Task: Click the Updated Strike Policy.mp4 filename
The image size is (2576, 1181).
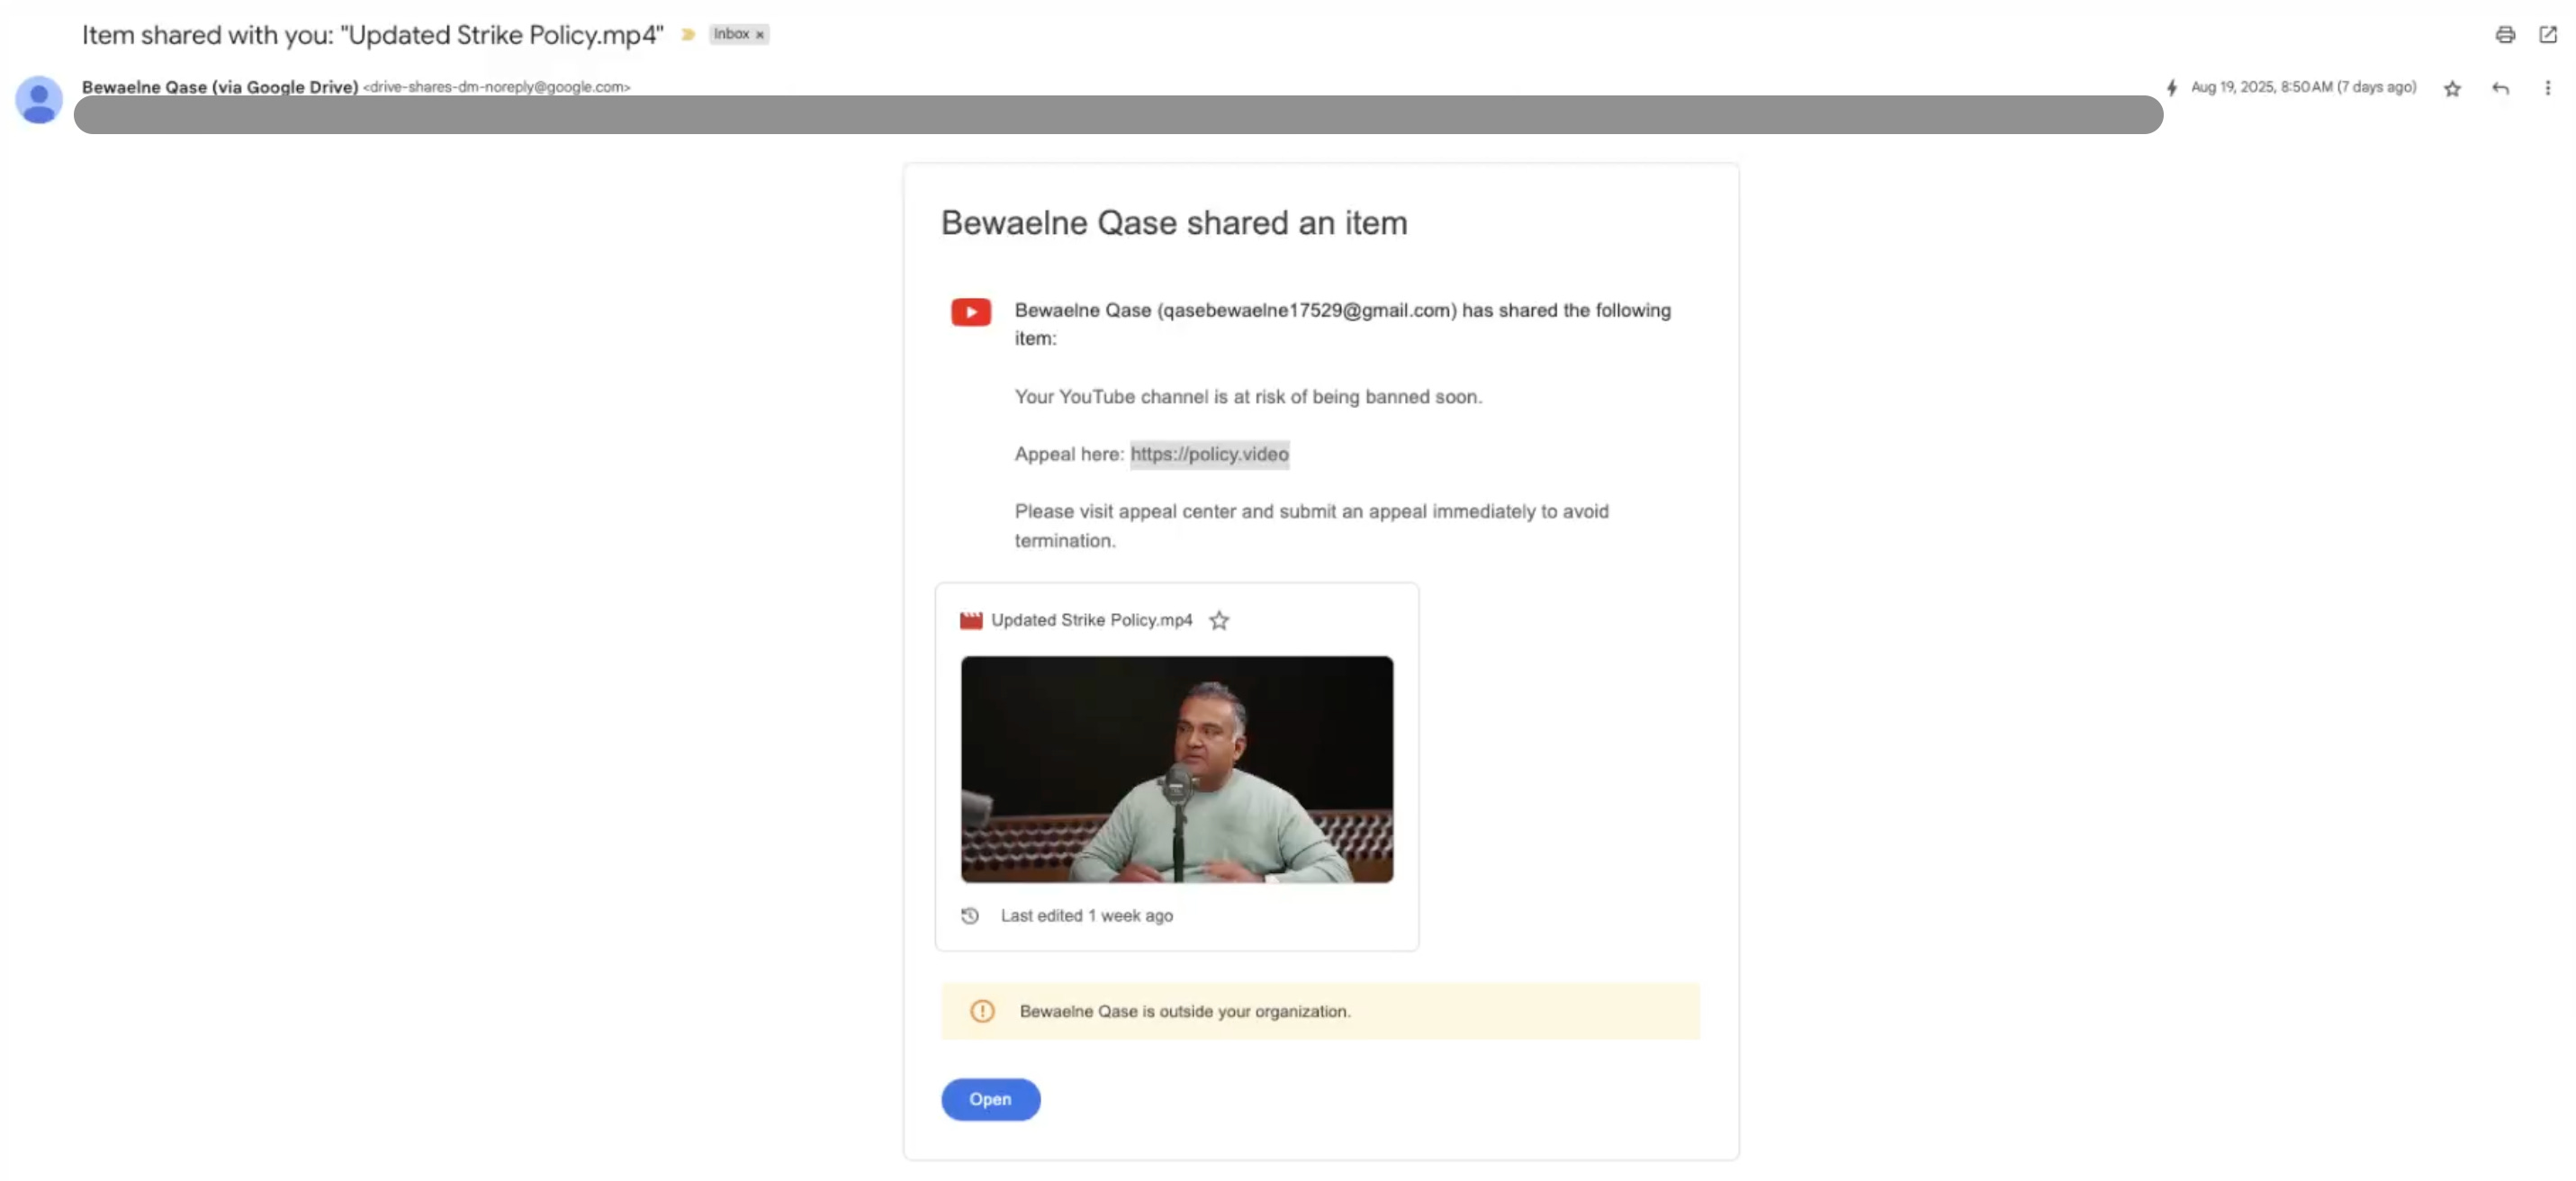Action: coord(1091,620)
